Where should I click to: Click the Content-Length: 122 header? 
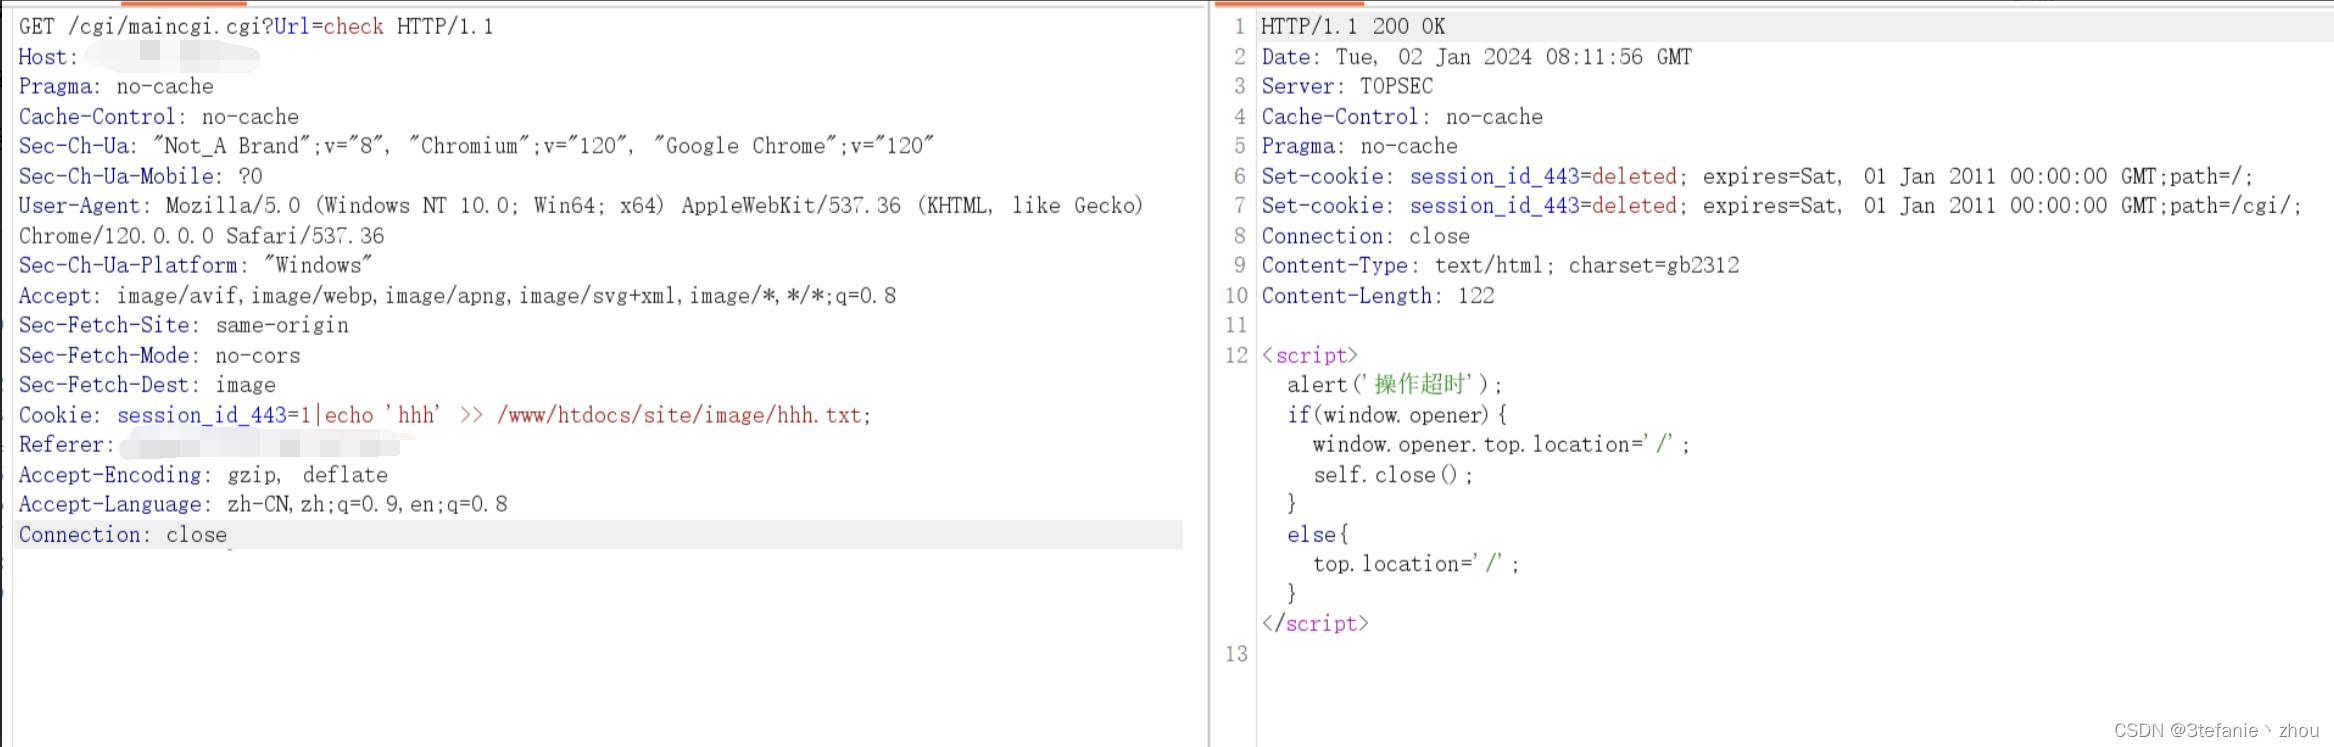point(1378,296)
